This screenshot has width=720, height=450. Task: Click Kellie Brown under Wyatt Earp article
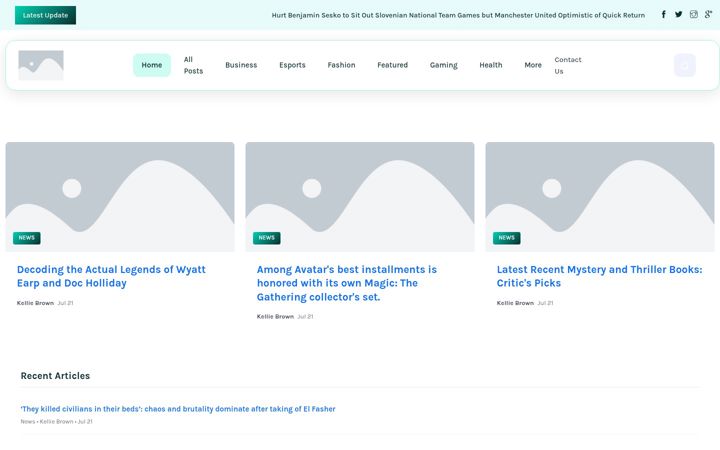[35, 303]
